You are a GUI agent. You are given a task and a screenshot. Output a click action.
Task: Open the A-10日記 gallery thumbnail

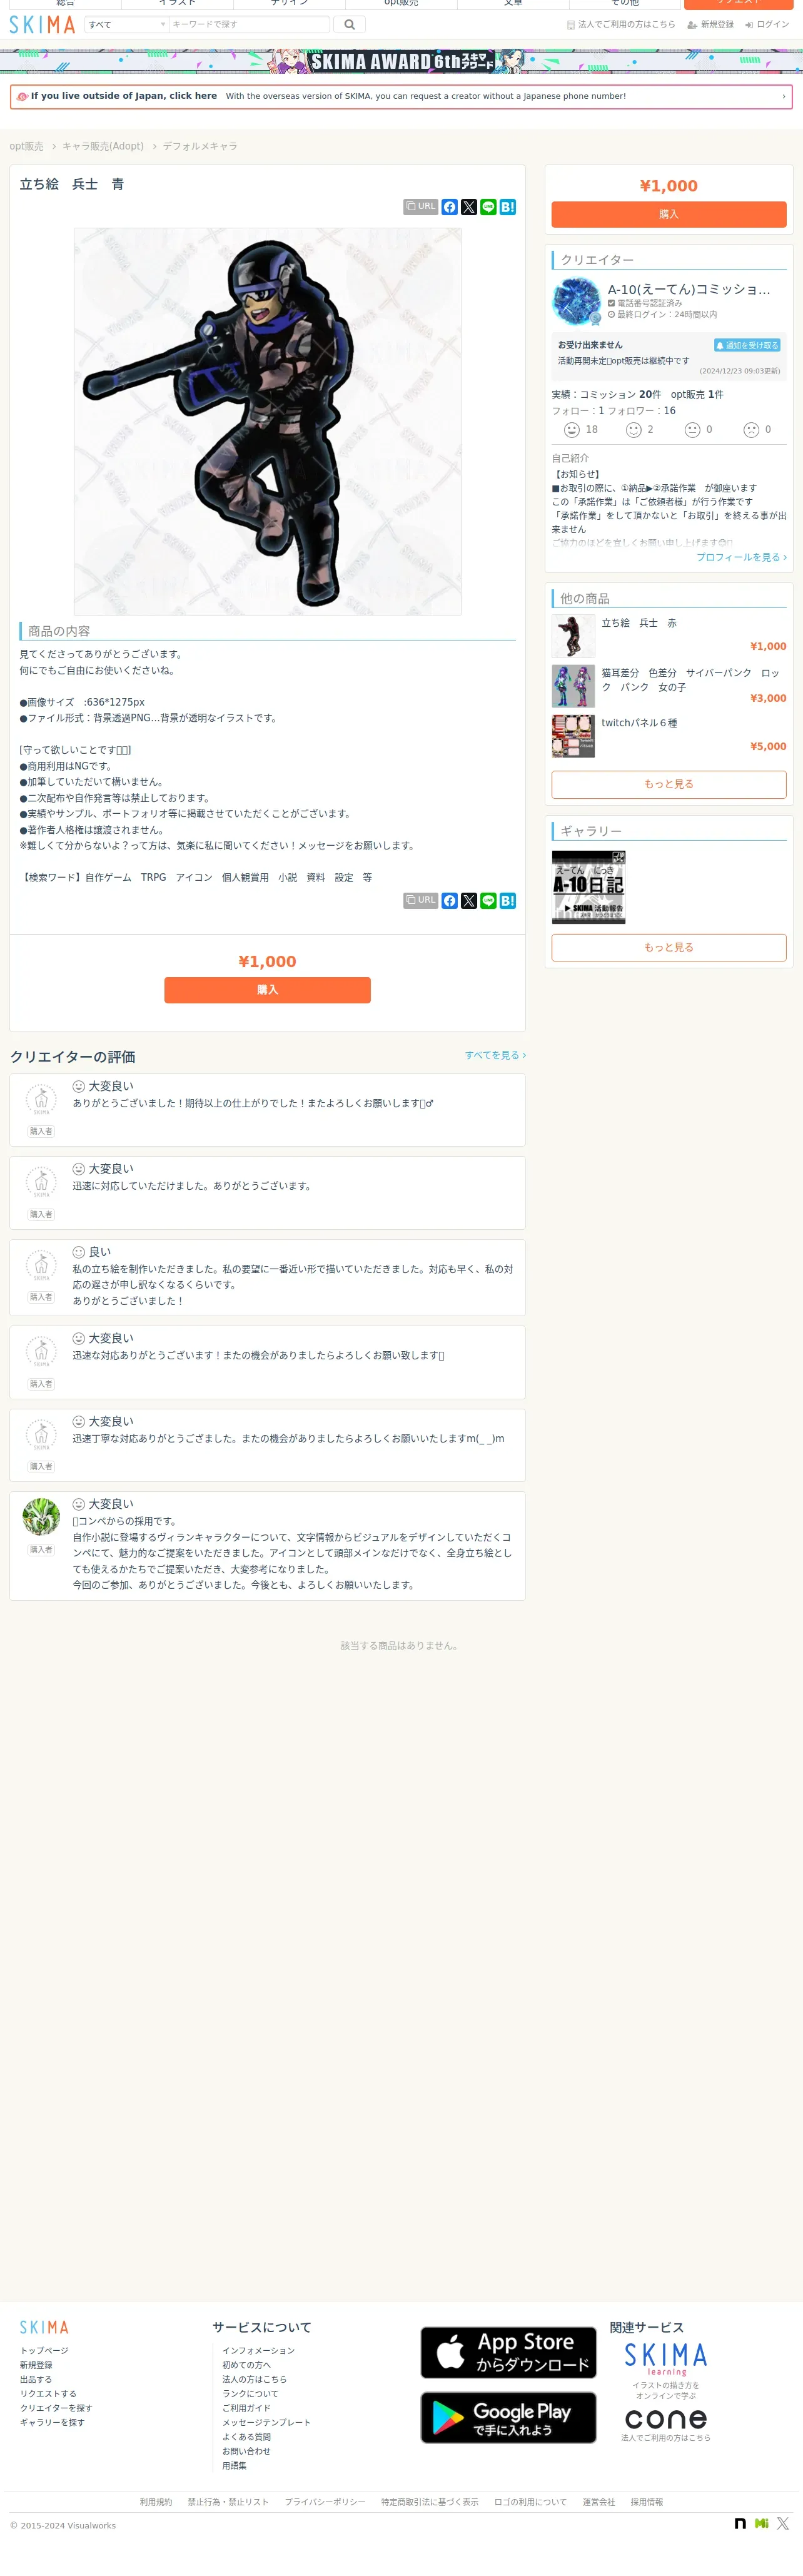coord(589,887)
